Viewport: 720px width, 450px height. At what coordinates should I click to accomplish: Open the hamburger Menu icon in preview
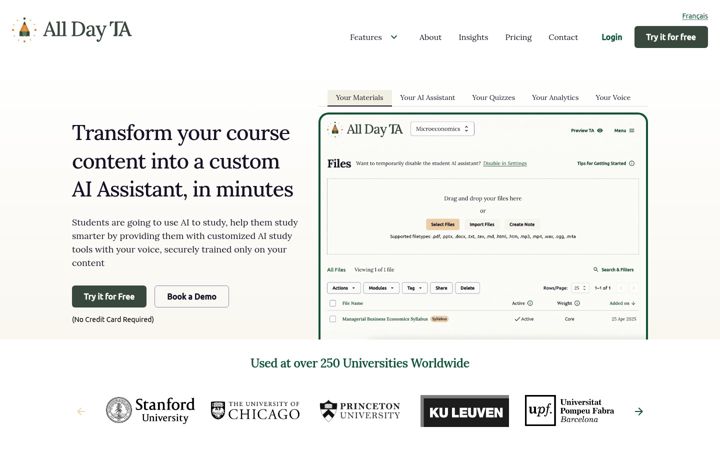tap(632, 130)
